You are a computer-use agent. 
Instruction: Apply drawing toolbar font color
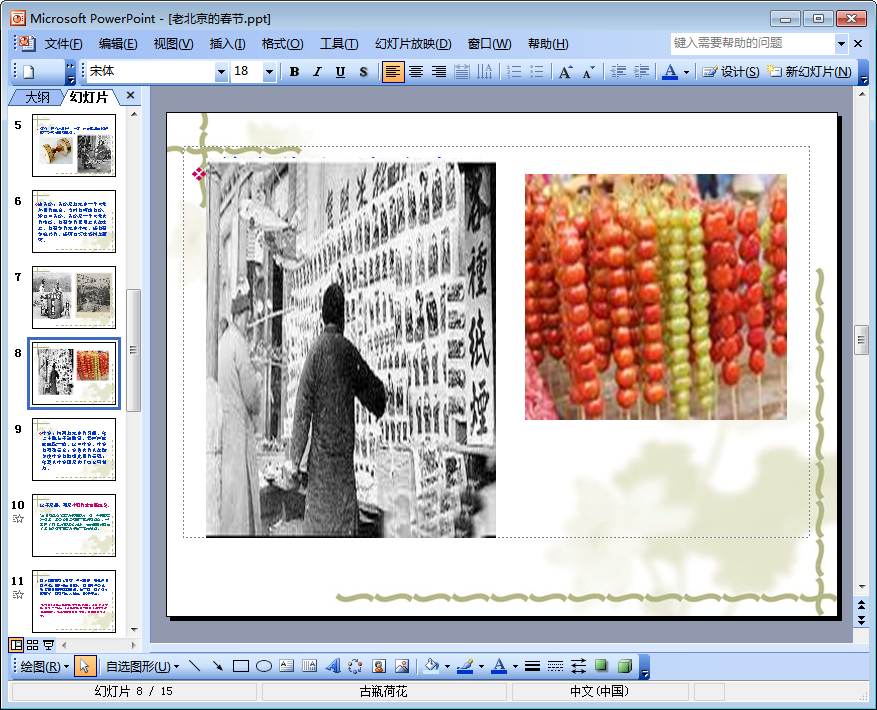pos(499,666)
